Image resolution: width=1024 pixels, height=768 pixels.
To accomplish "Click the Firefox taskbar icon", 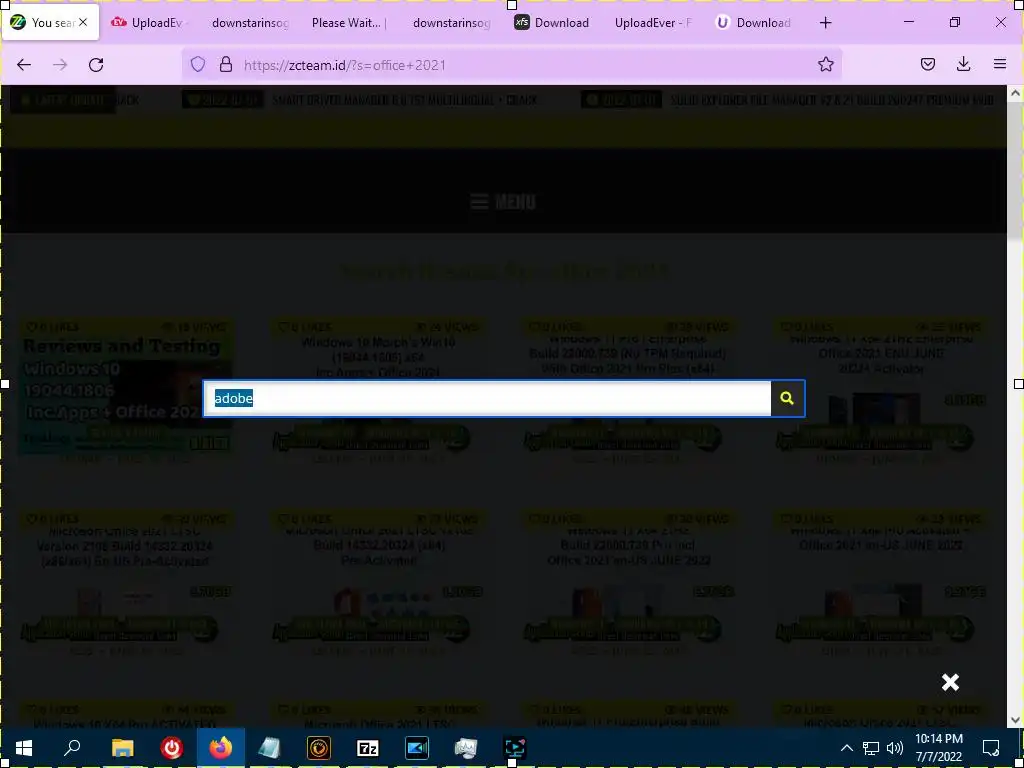I will (x=221, y=748).
